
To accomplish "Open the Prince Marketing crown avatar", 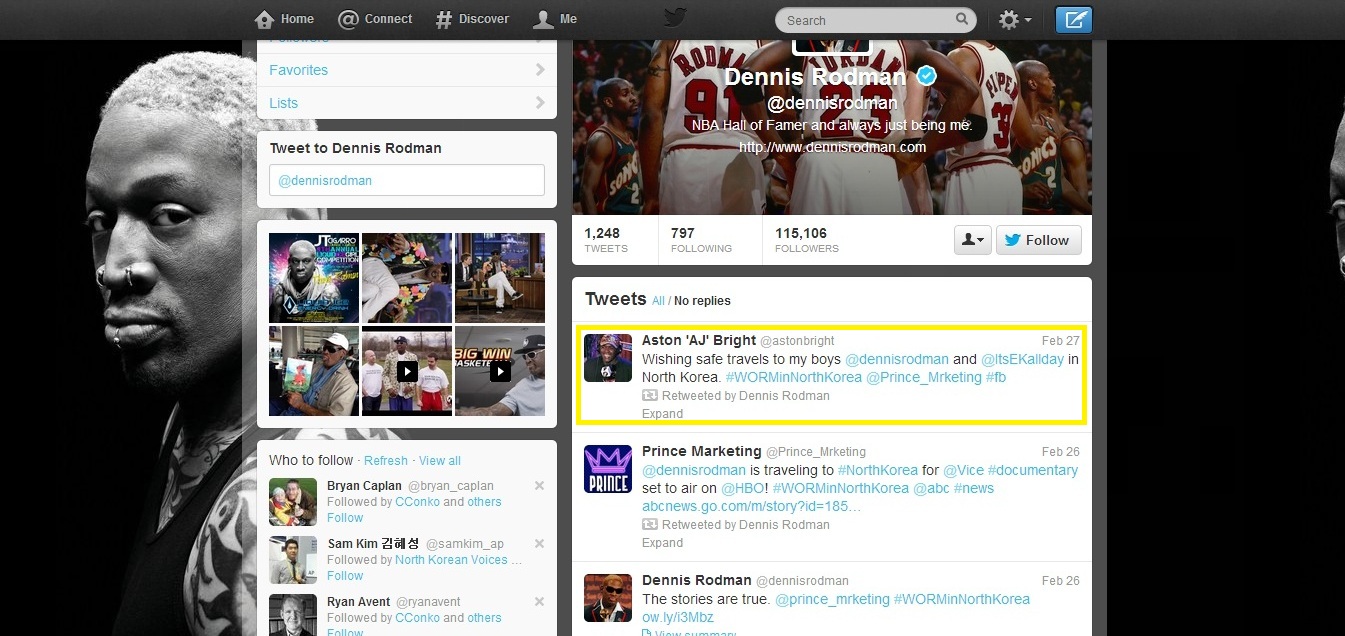I will 608,469.
